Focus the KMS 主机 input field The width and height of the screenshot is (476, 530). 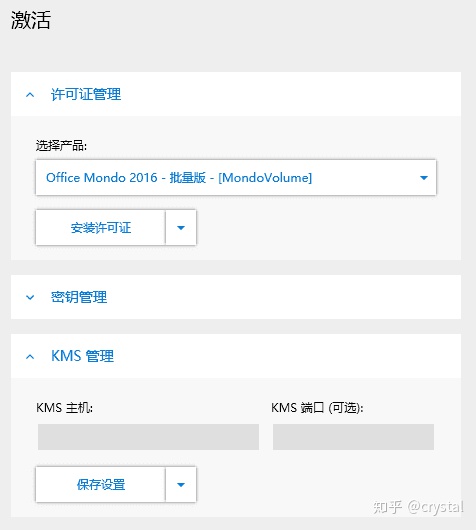[x=148, y=437]
